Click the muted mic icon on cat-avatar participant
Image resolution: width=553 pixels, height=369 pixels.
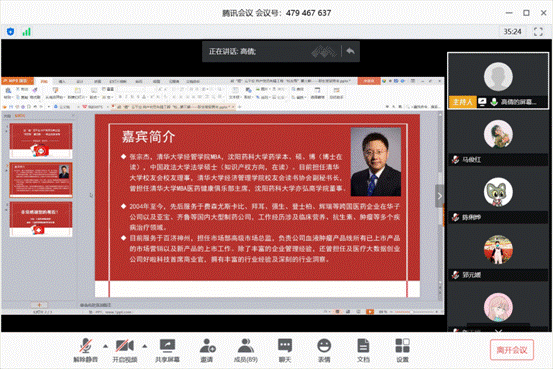[x=455, y=217]
